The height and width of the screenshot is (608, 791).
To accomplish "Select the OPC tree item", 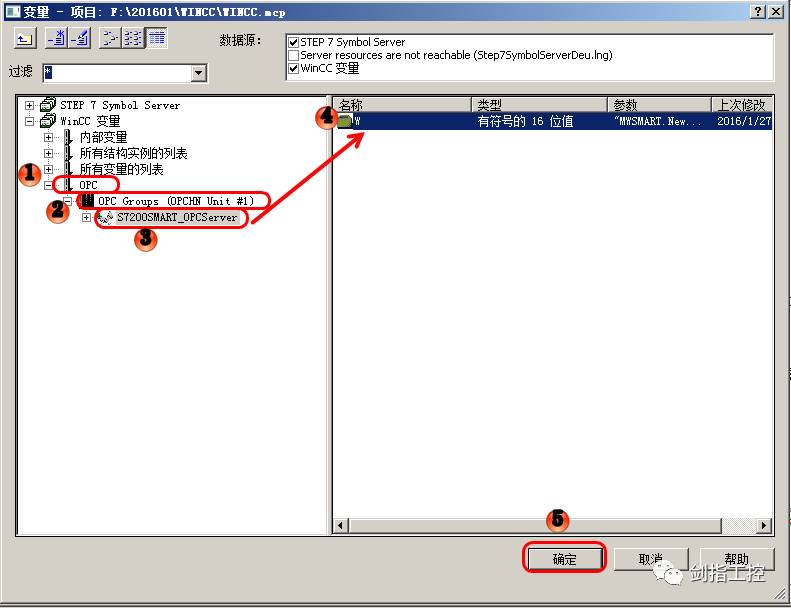I will [x=88, y=185].
